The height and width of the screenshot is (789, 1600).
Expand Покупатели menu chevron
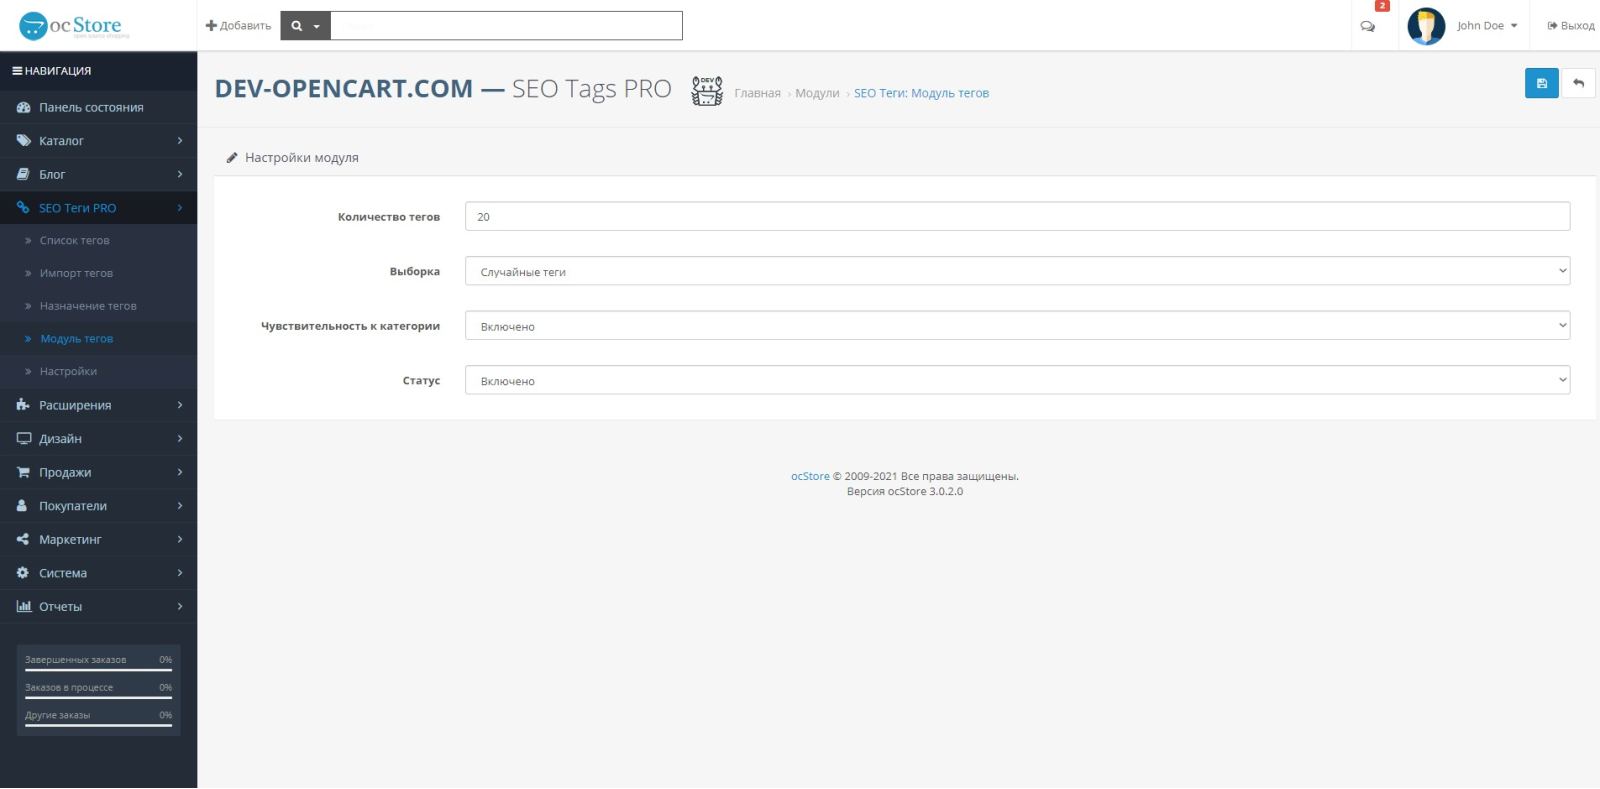[x=180, y=506]
